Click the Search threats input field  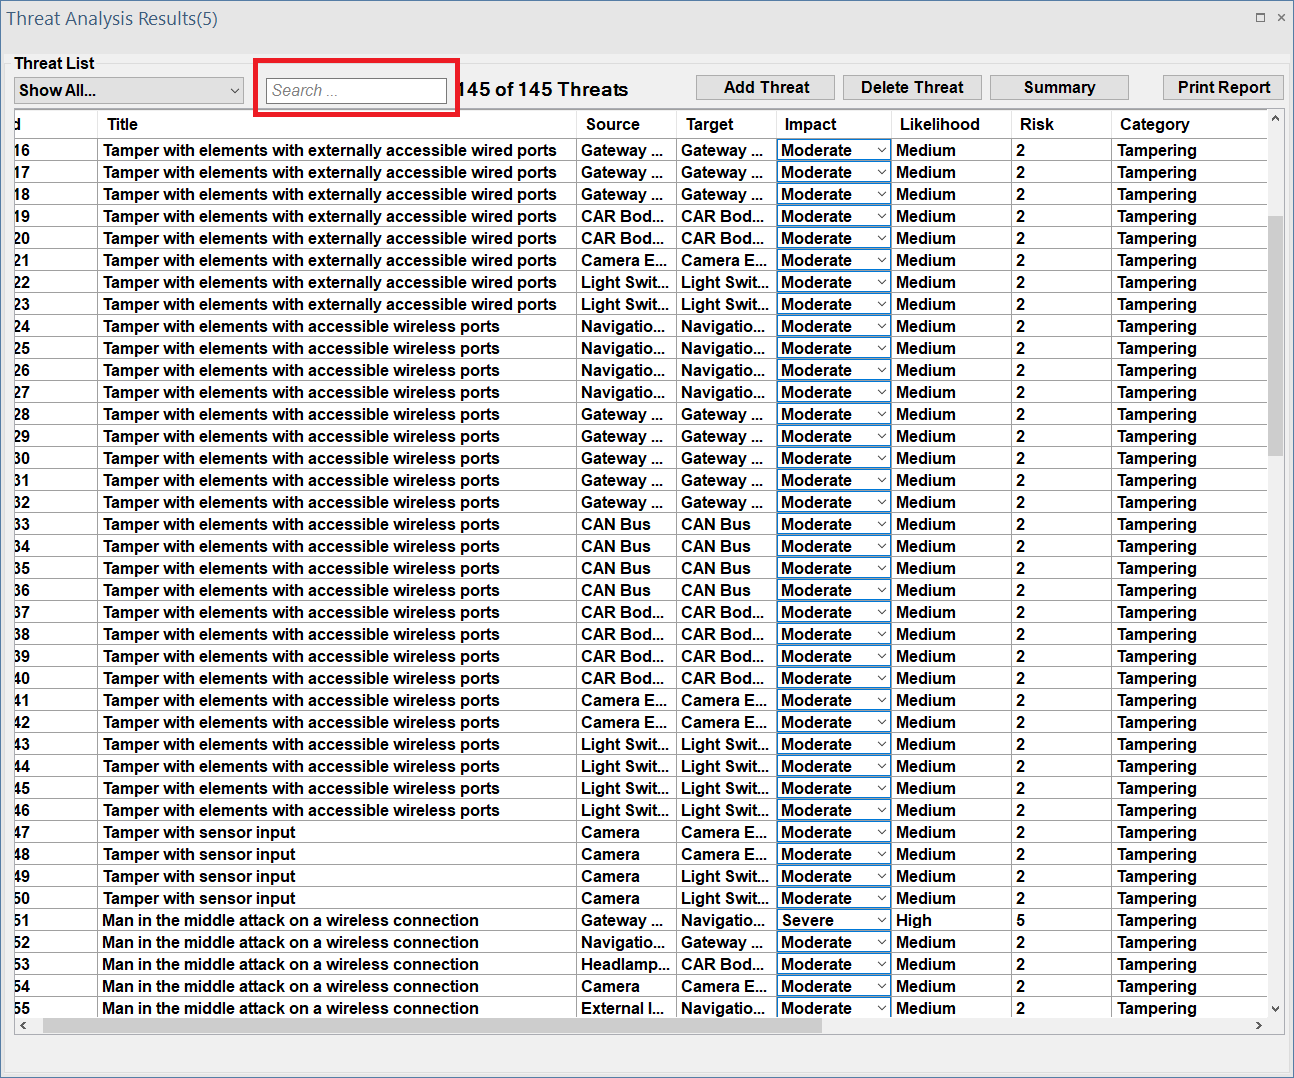pyautogui.click(x=356, y=90)
